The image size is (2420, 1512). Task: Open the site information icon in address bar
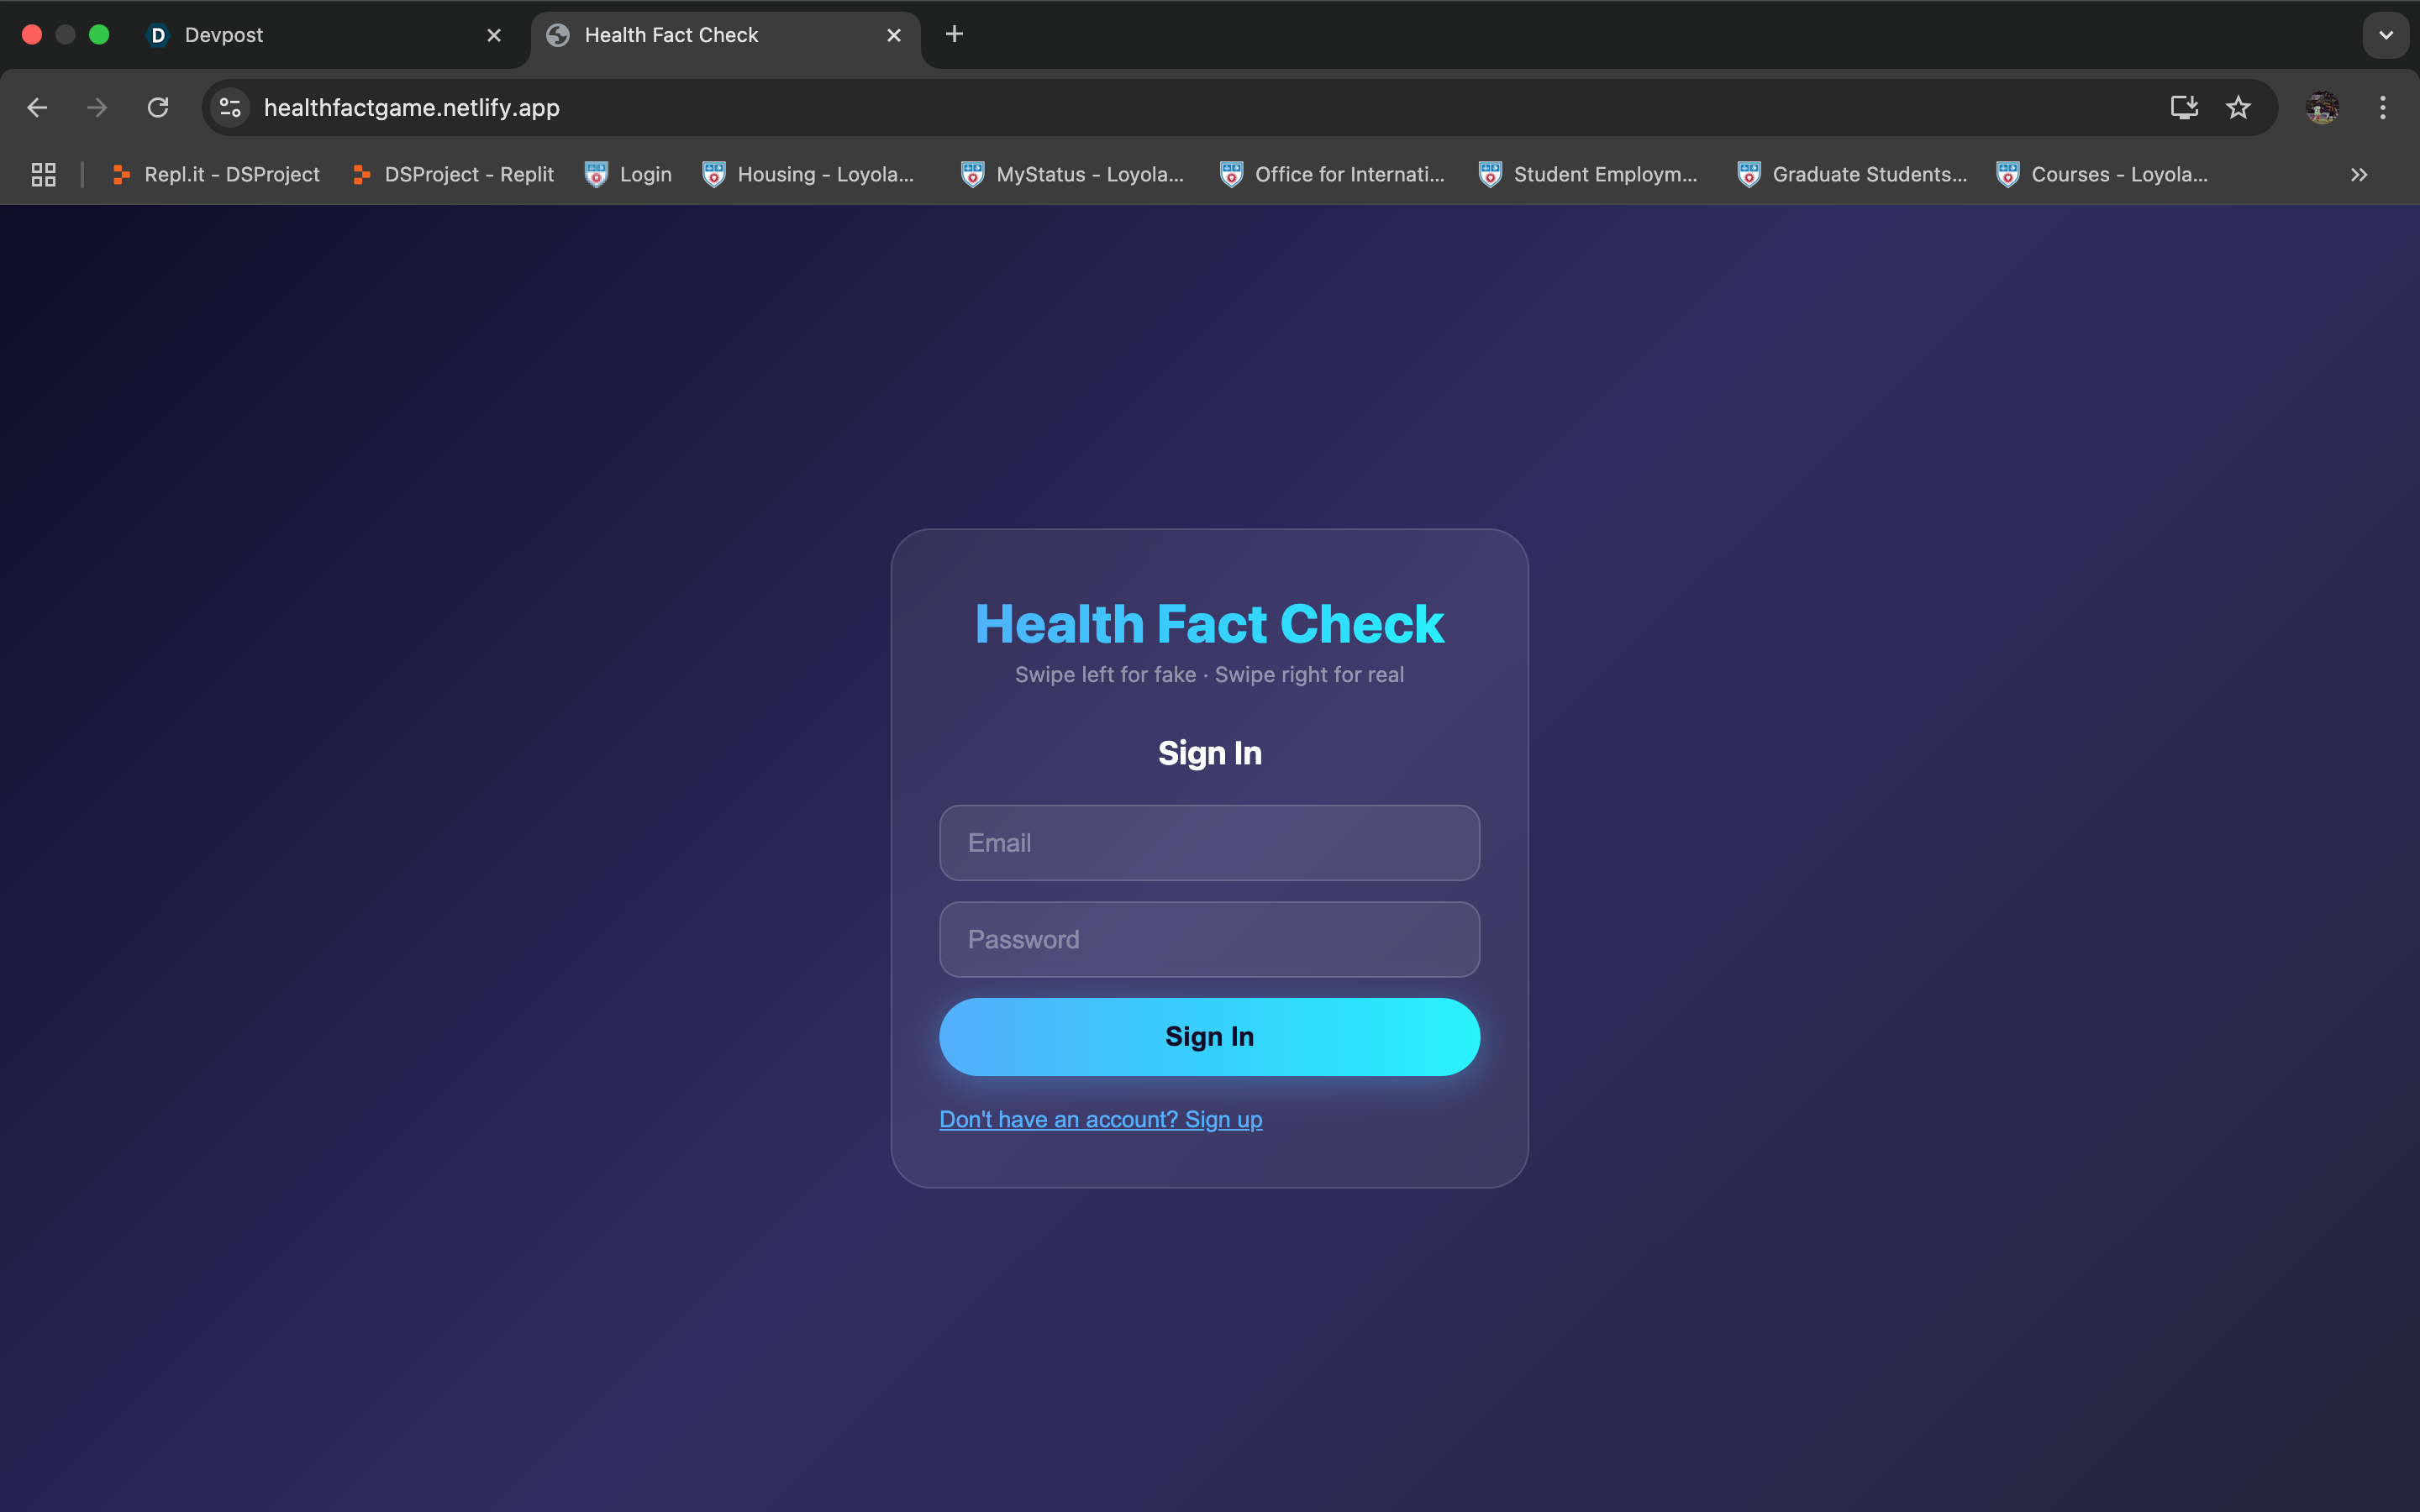point(231,107)
